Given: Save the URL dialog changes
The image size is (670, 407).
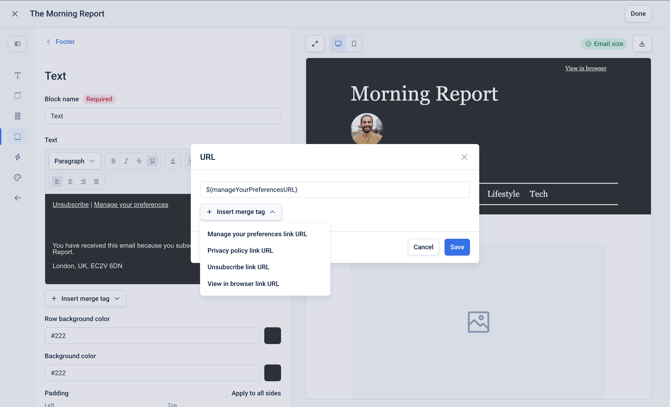Looking at the screenshot, I should coord(457,247).
